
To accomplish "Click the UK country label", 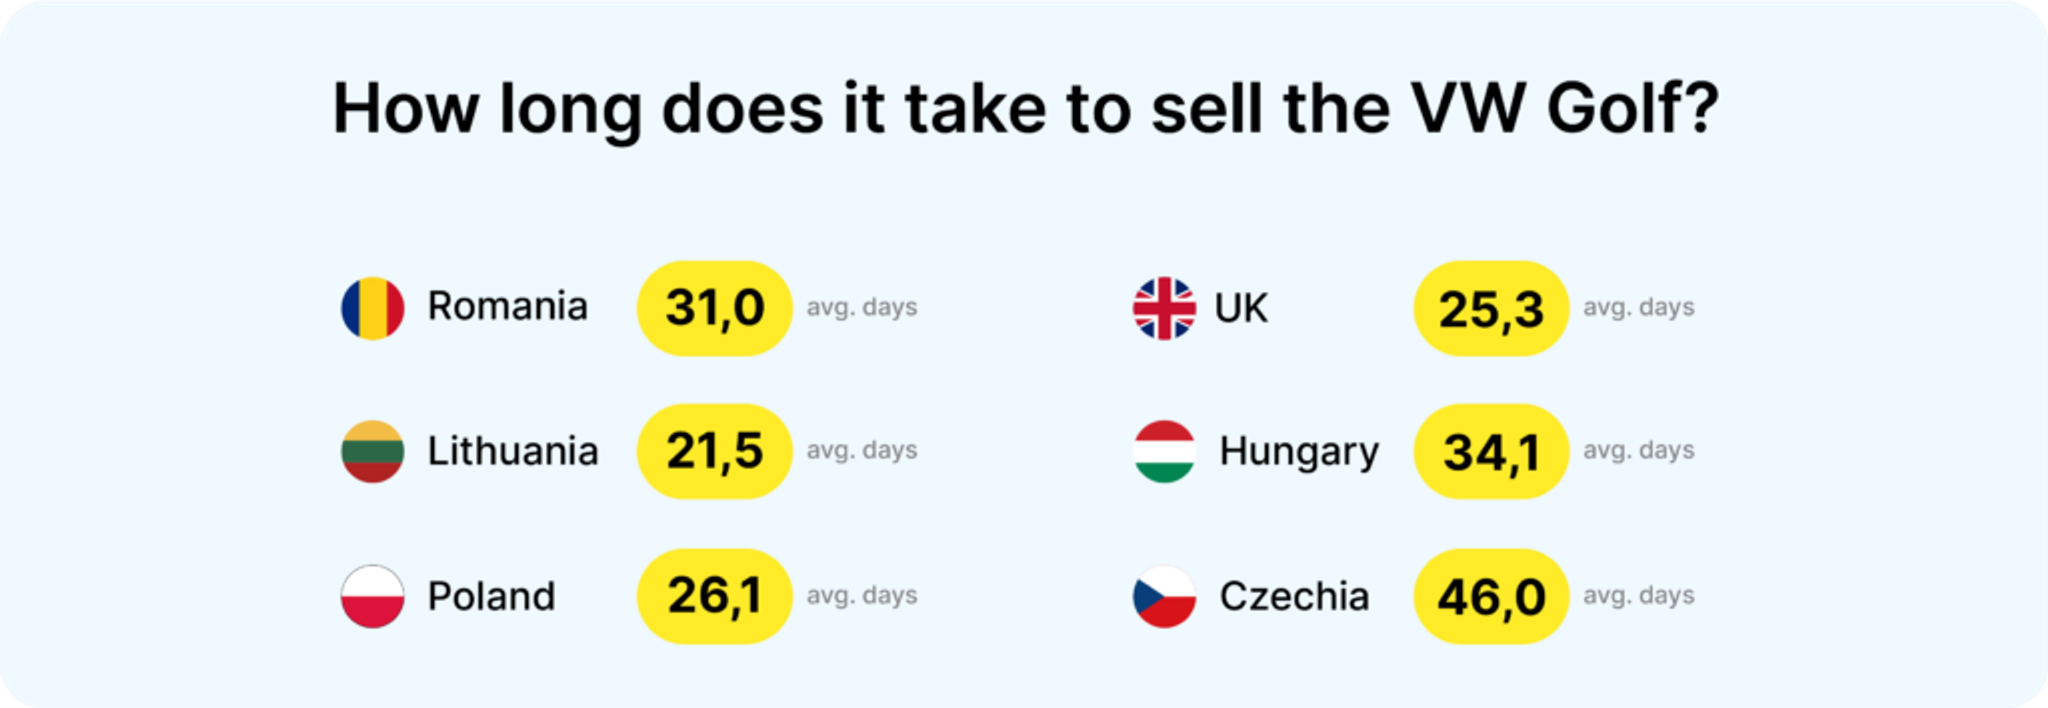I will click(x=1241, y=308).
